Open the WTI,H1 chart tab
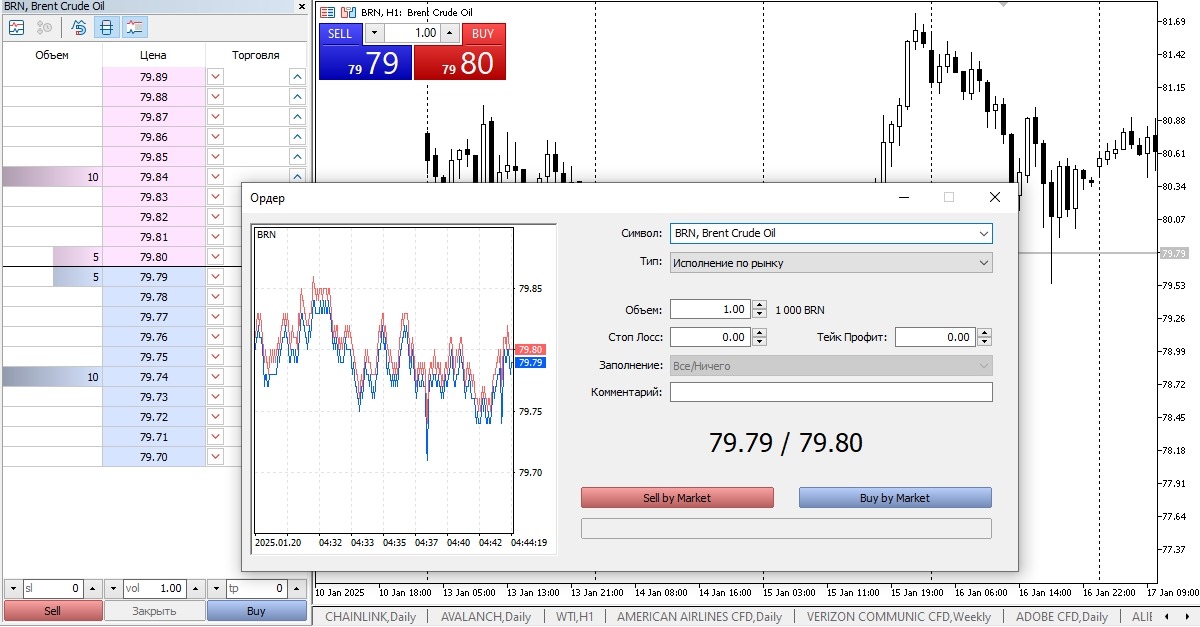The height and width of the screenshot is (627, 1200). point(575,617)
